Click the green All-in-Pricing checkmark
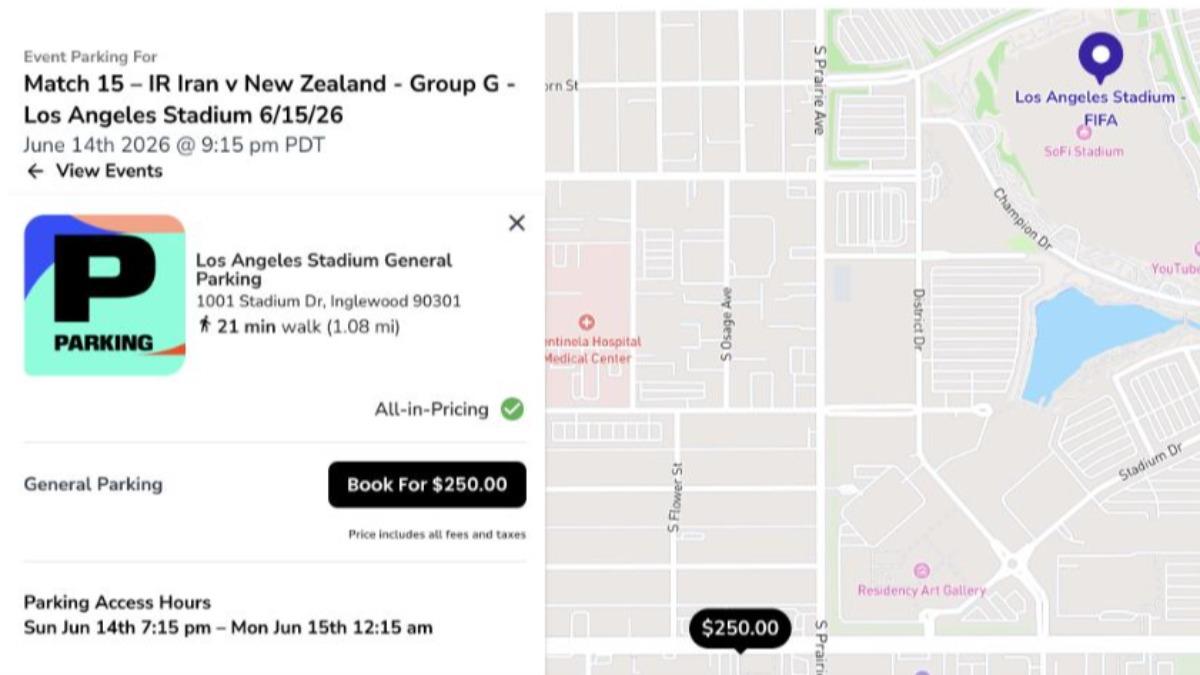This screenshot has width=1200, height=675. (512, 409)
